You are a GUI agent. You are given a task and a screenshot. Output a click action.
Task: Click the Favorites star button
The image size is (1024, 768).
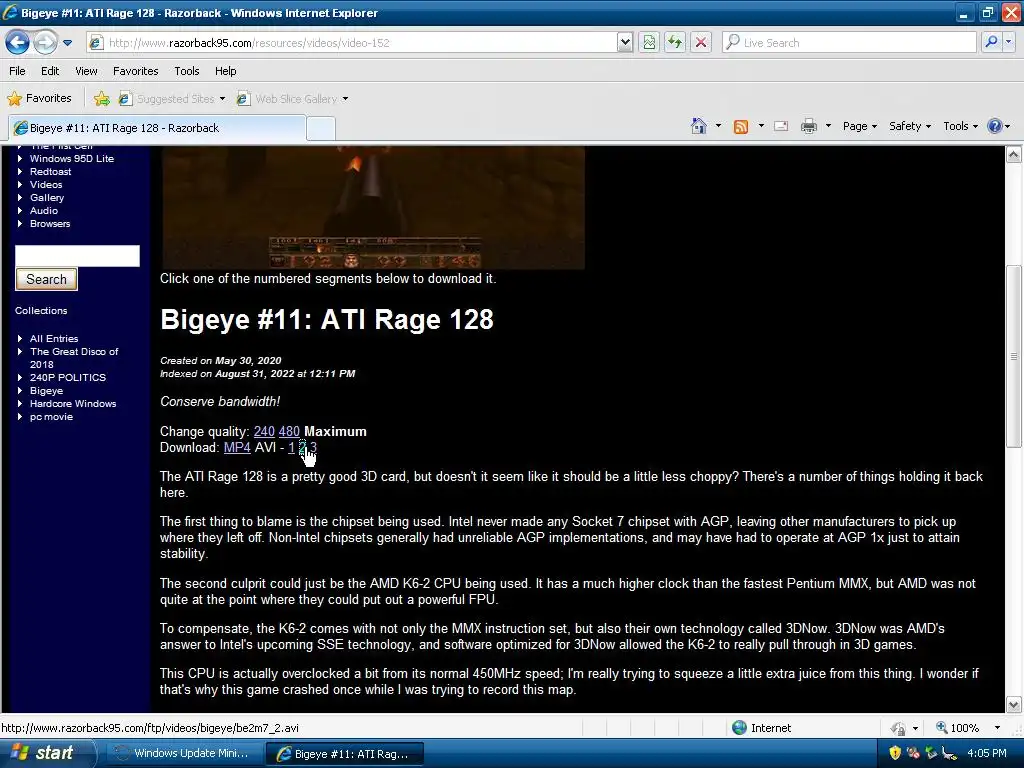pyautogui.click(x=39, y=99)
